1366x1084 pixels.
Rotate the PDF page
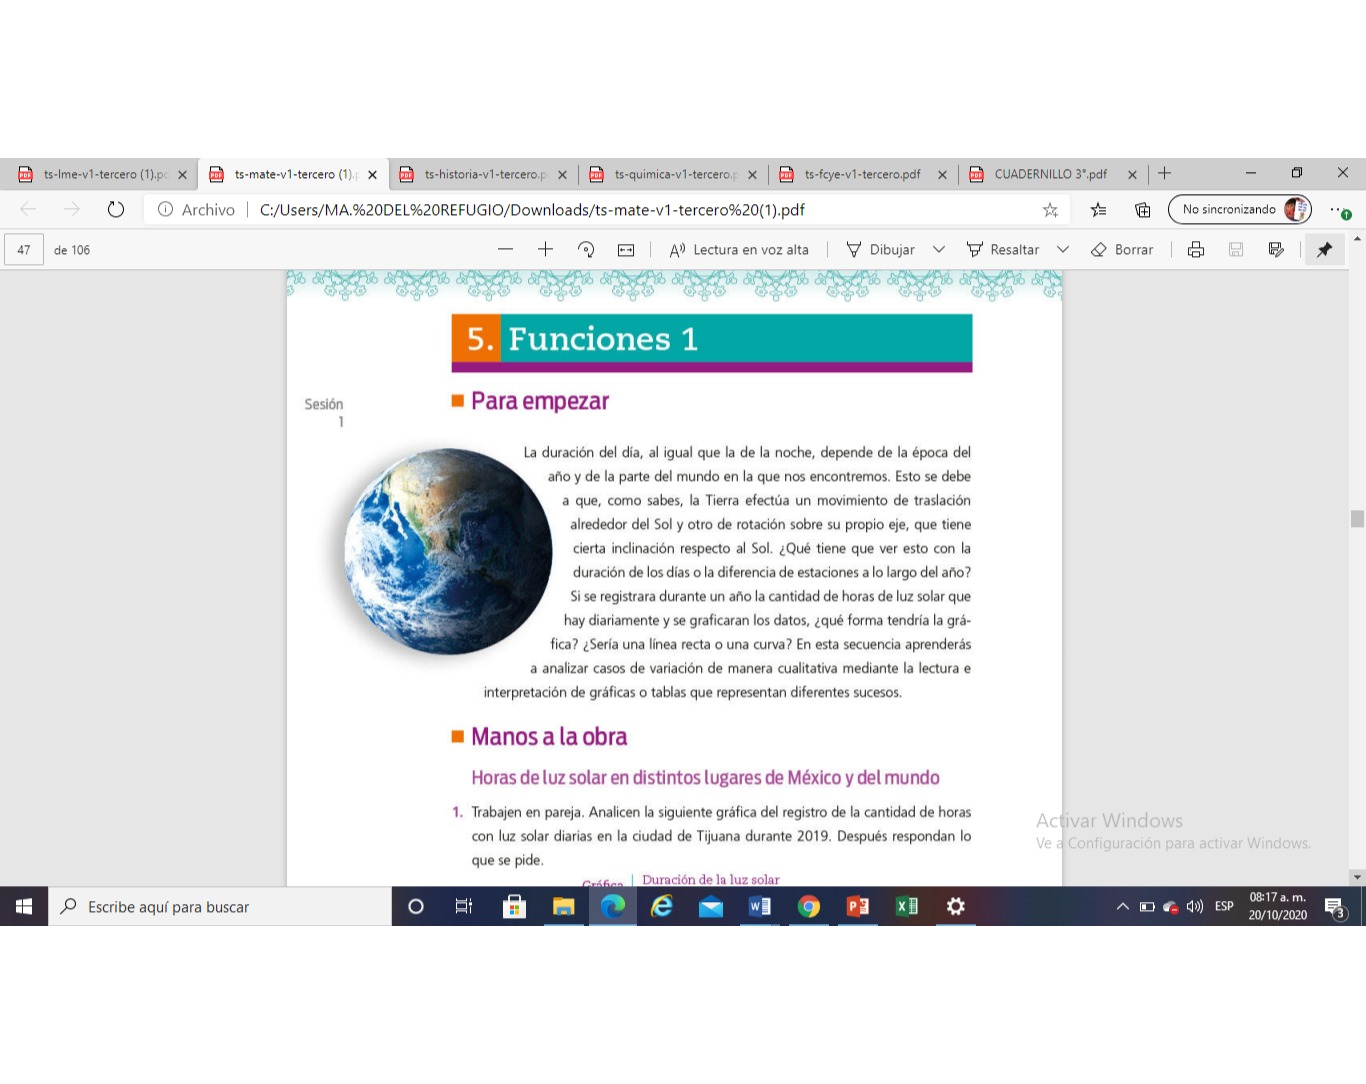click(586, 250)
